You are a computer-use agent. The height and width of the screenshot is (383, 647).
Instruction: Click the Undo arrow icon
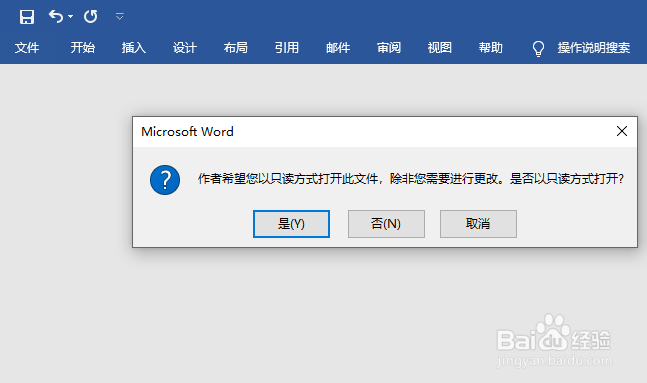(x=56, y=17)
